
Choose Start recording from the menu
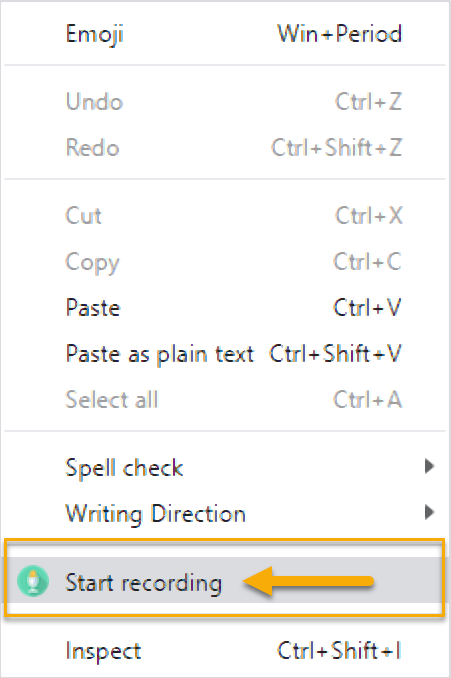tap(225, 580)
